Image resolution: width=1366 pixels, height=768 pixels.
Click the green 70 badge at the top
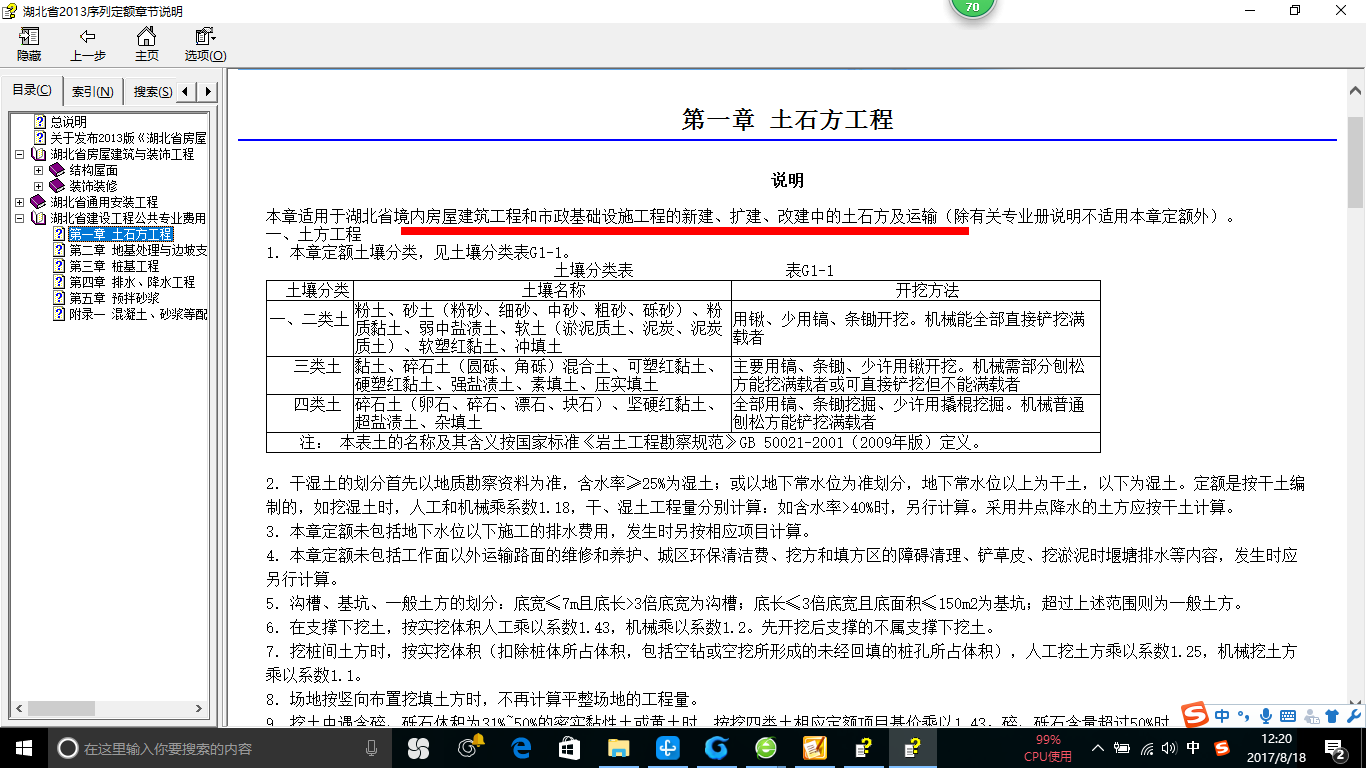click(972, 7)
